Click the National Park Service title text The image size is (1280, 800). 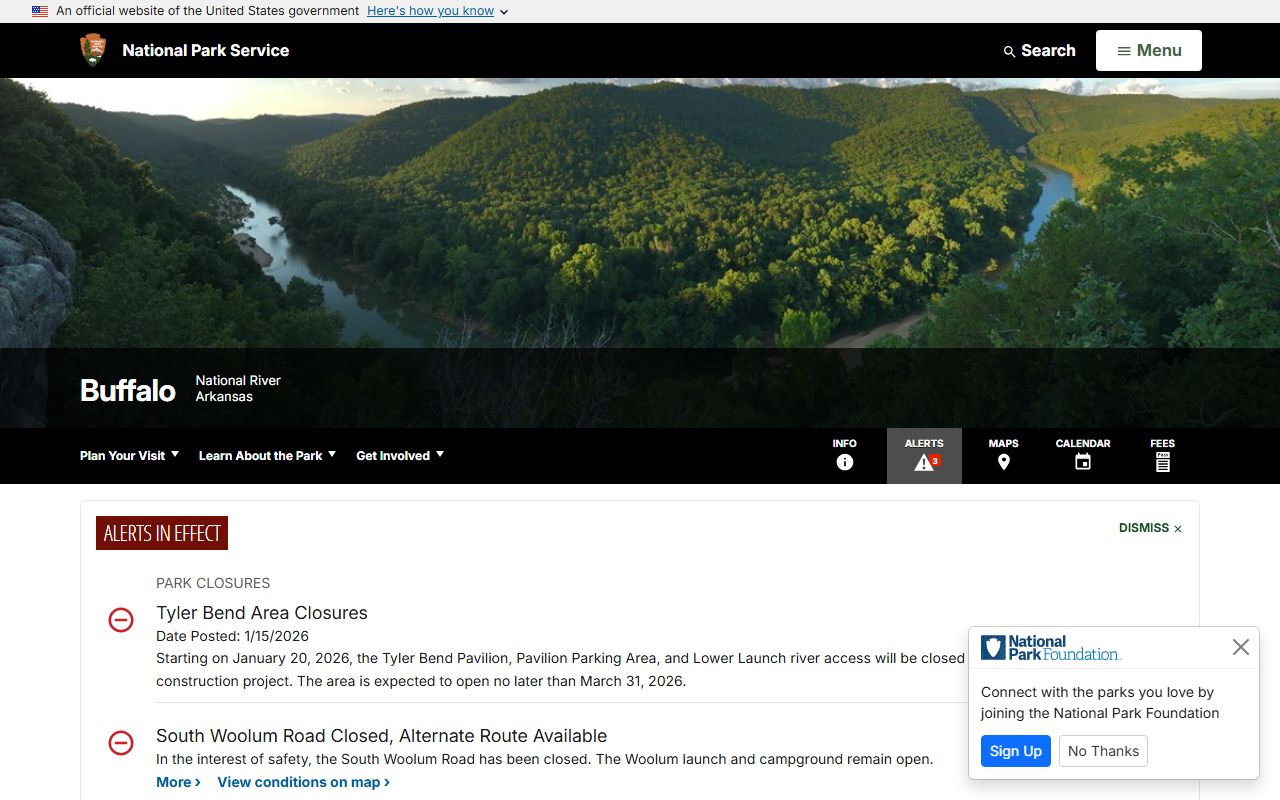[x=205, y=50]
